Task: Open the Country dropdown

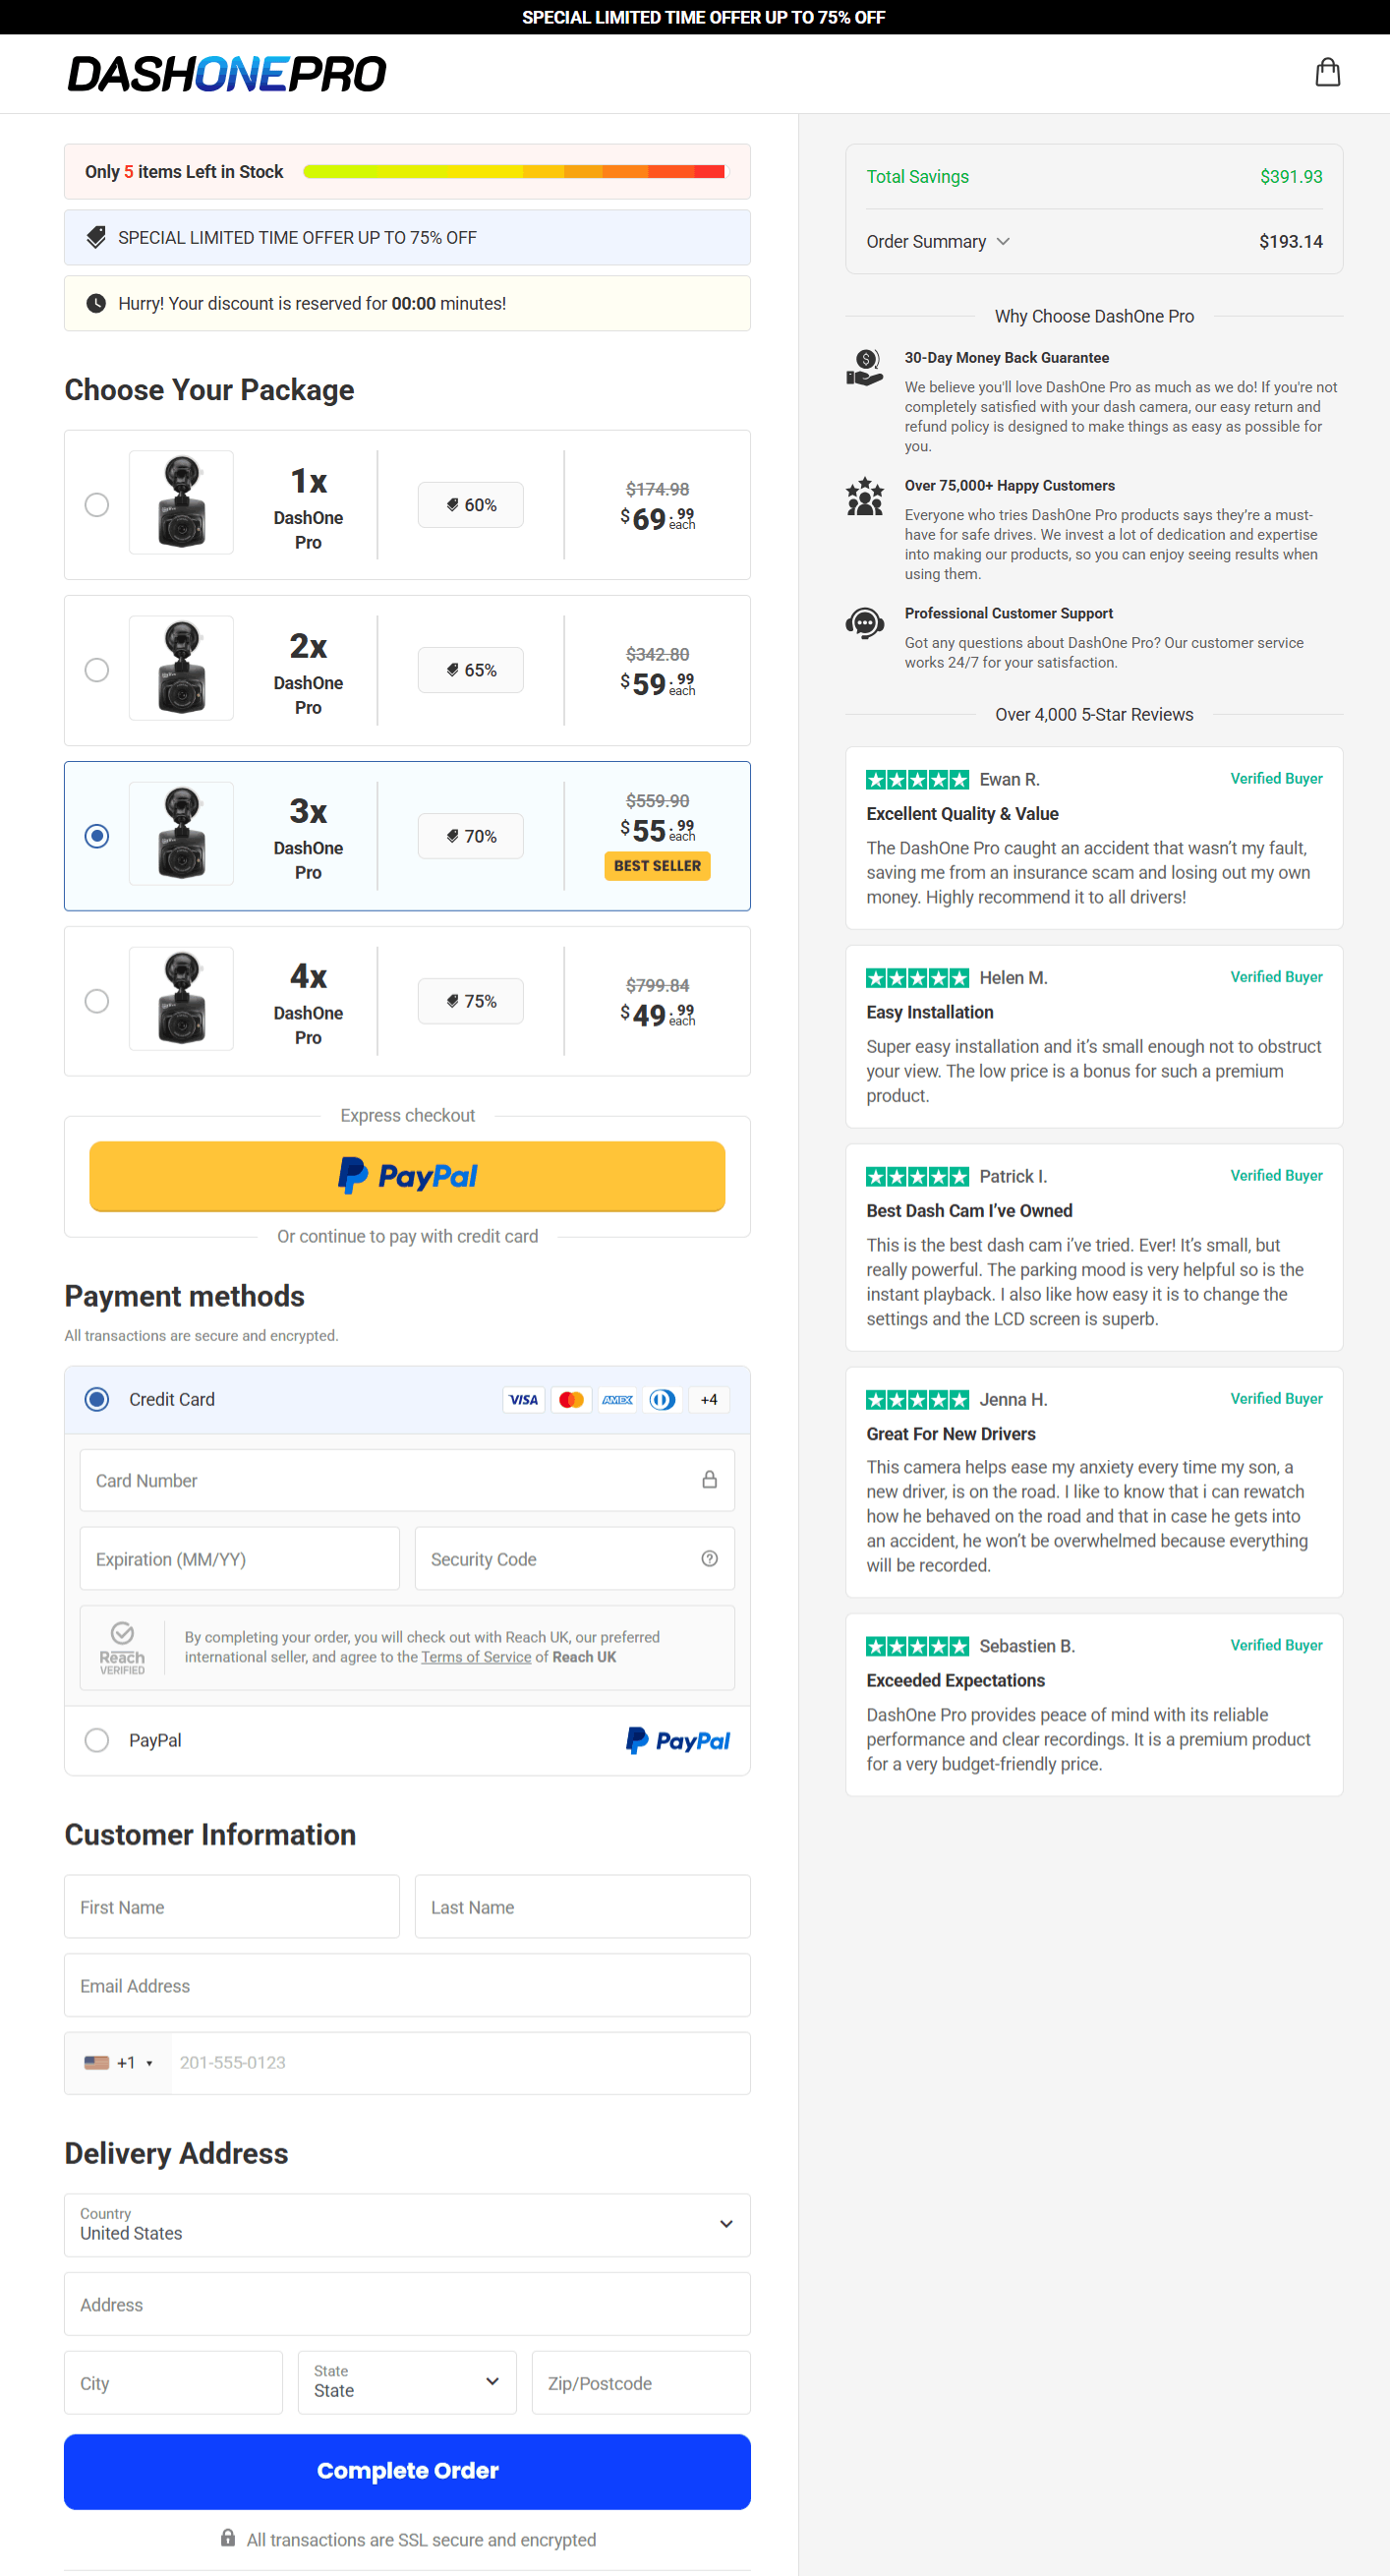Action: [407, 2224]
